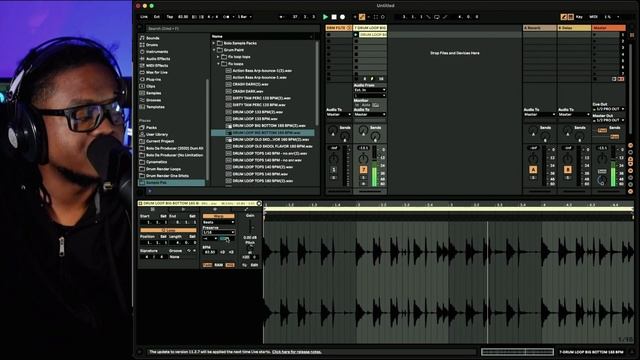This screenshot has height=360, width=640.
Task: Select the 7 DRUM LOOP BIG track header
Action: tap(370, 28)
